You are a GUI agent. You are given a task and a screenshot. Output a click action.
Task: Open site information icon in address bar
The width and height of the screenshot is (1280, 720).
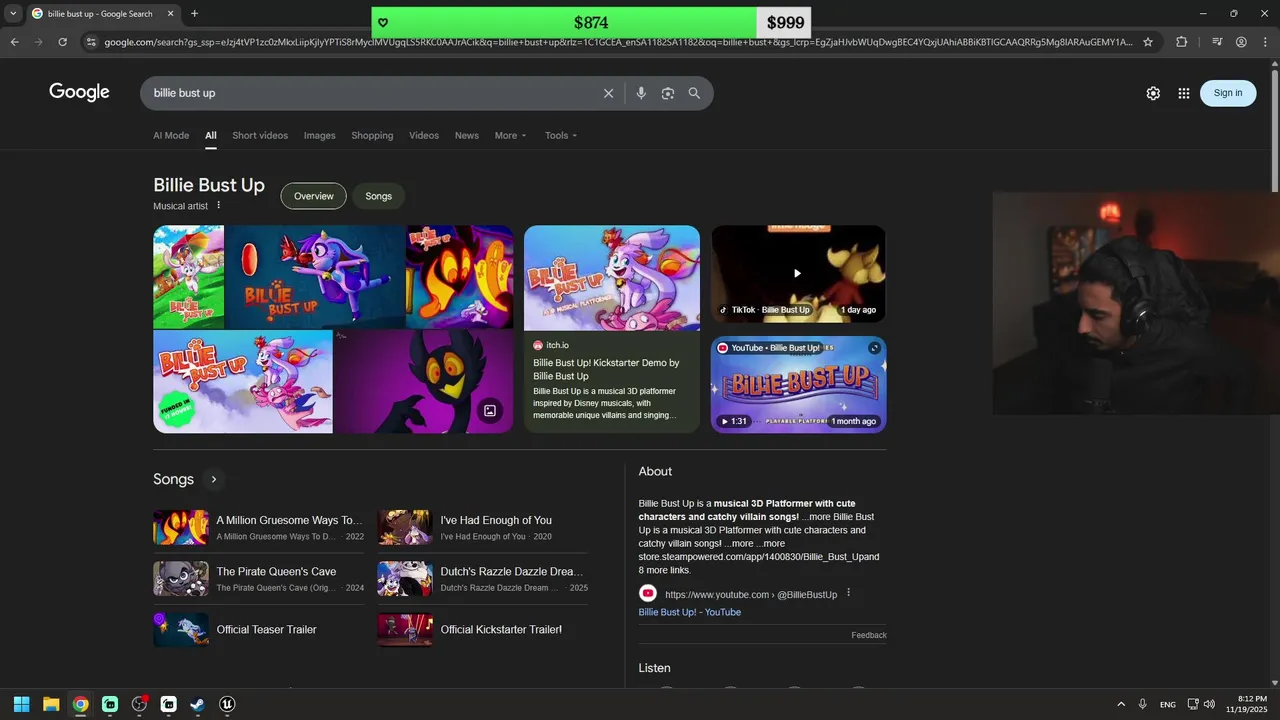tap(91, 42)
